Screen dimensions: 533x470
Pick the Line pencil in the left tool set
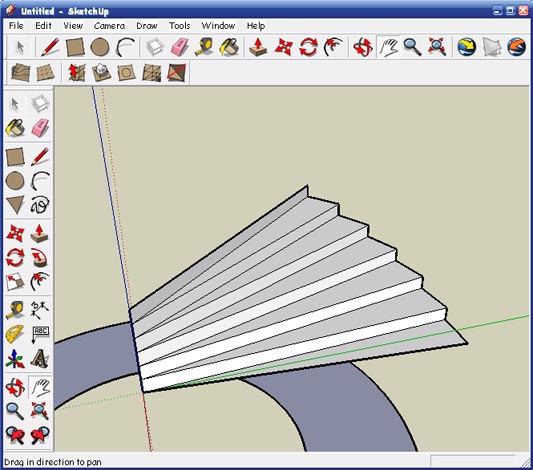[x=40, y=156]
